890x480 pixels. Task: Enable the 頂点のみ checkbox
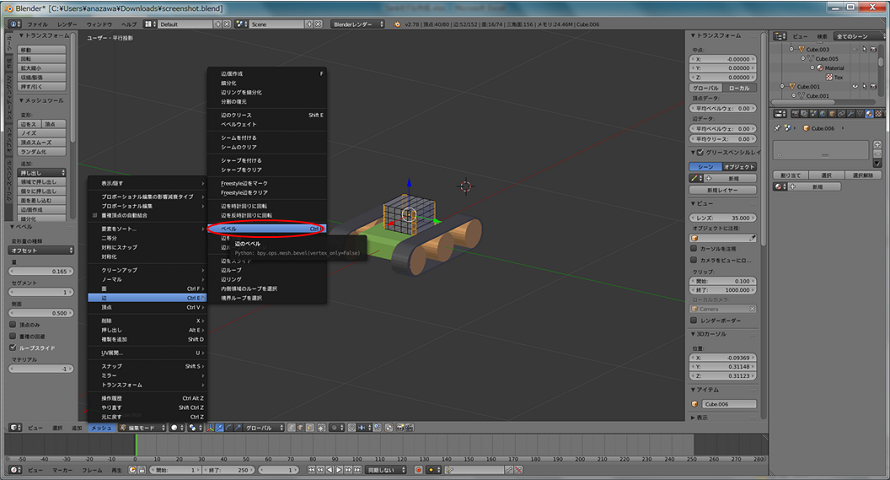pos(12,325)
